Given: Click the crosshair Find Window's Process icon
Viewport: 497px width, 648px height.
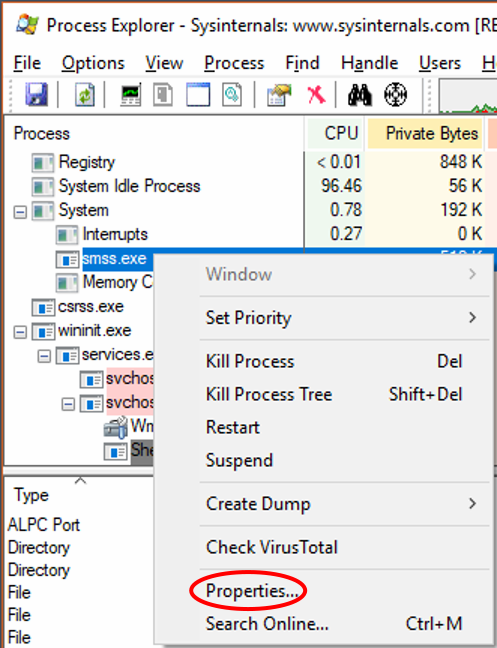Looking at the screenshot, I should tap(395, 95).
